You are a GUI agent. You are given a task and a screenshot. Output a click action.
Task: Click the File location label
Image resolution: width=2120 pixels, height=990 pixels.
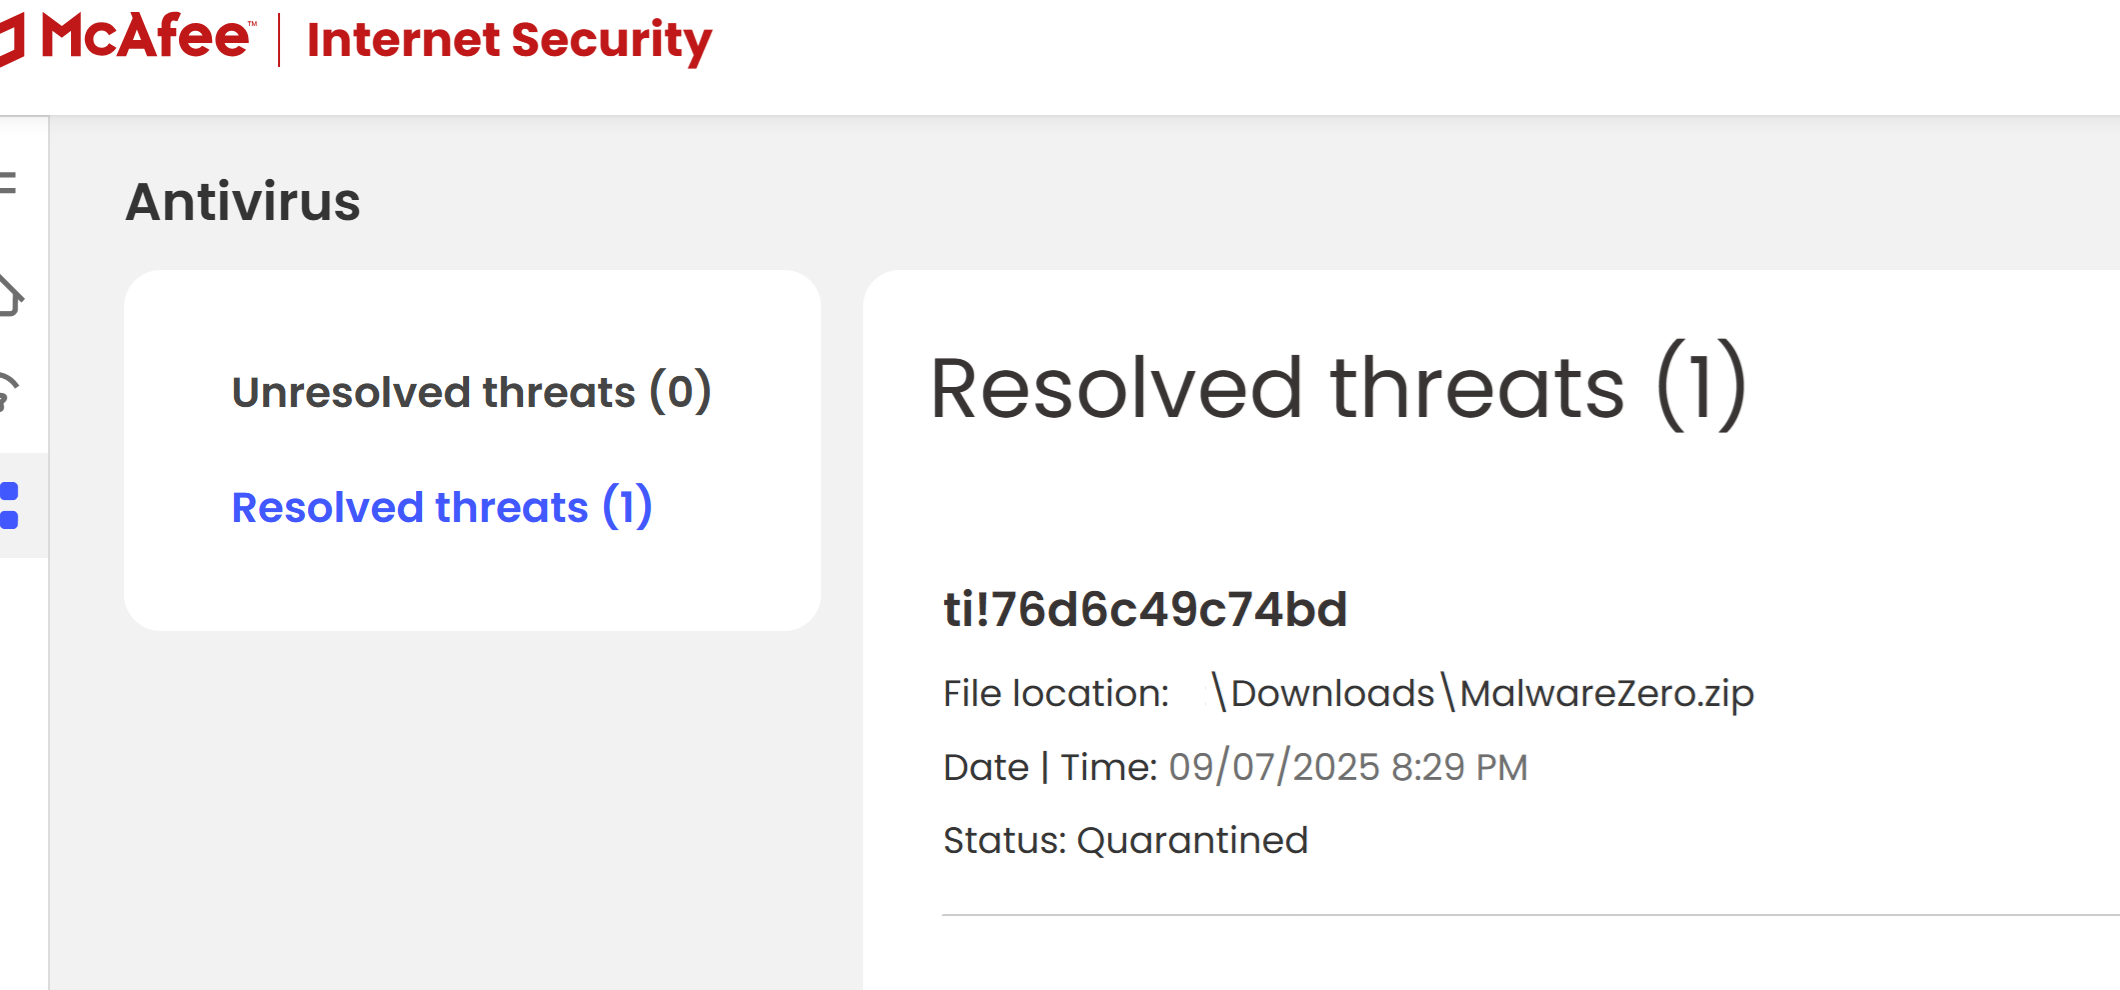1056,693
